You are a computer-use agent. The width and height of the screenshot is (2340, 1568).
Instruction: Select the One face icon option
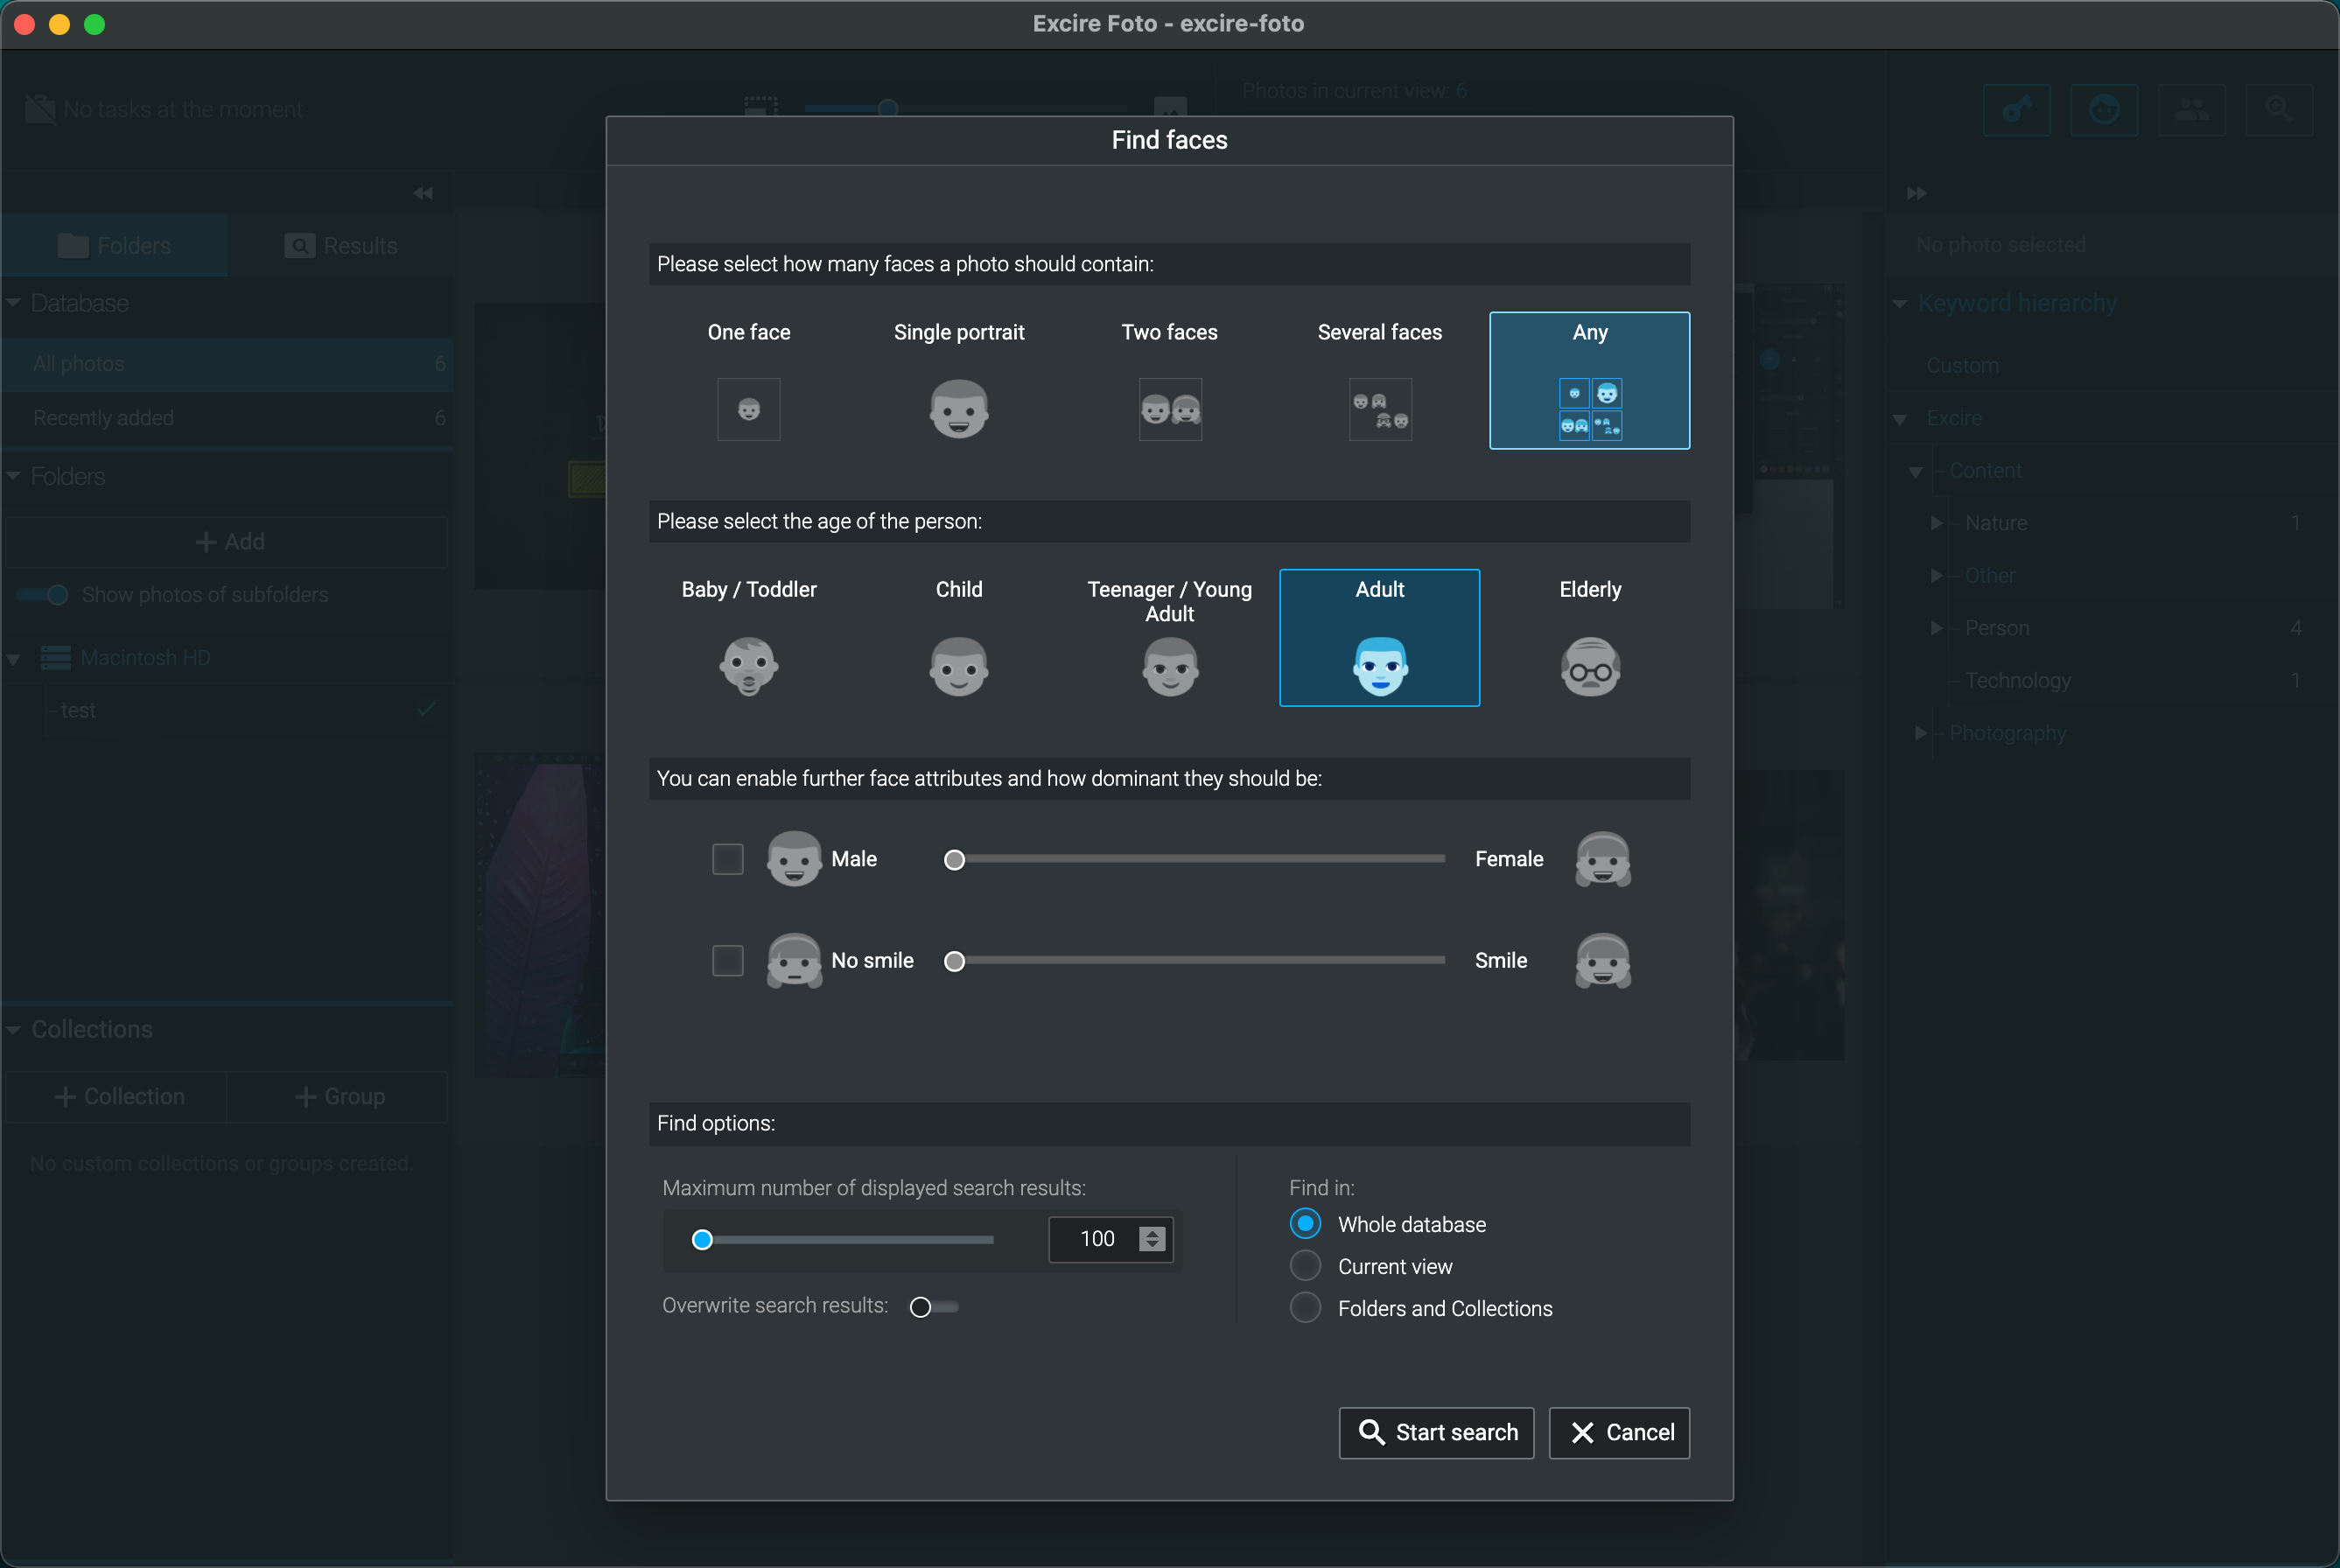(x=748, y=409)
